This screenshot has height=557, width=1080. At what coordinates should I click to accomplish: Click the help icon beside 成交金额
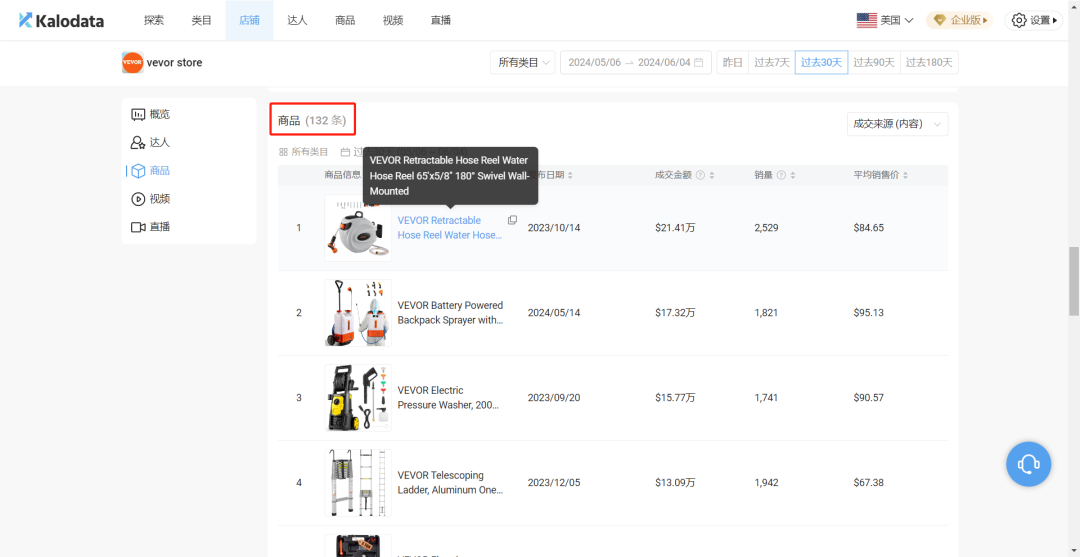700,175
